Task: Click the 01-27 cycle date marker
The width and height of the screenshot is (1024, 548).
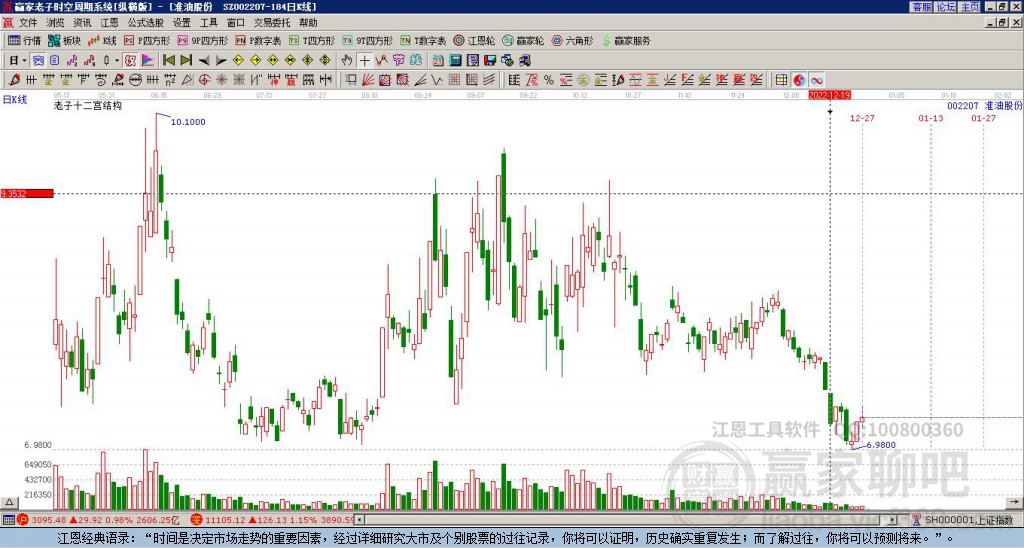Action: pos(984,118)
